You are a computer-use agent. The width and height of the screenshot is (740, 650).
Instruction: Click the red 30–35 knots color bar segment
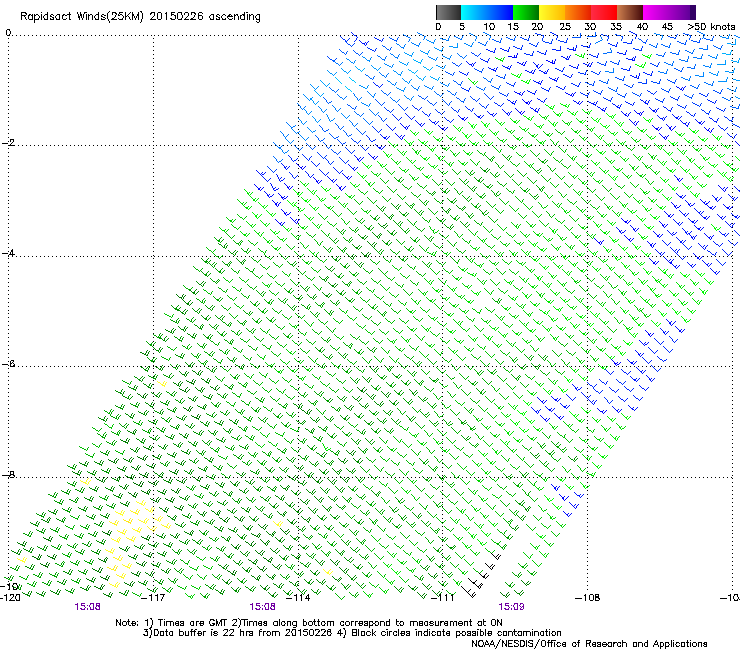coord(604,12)
